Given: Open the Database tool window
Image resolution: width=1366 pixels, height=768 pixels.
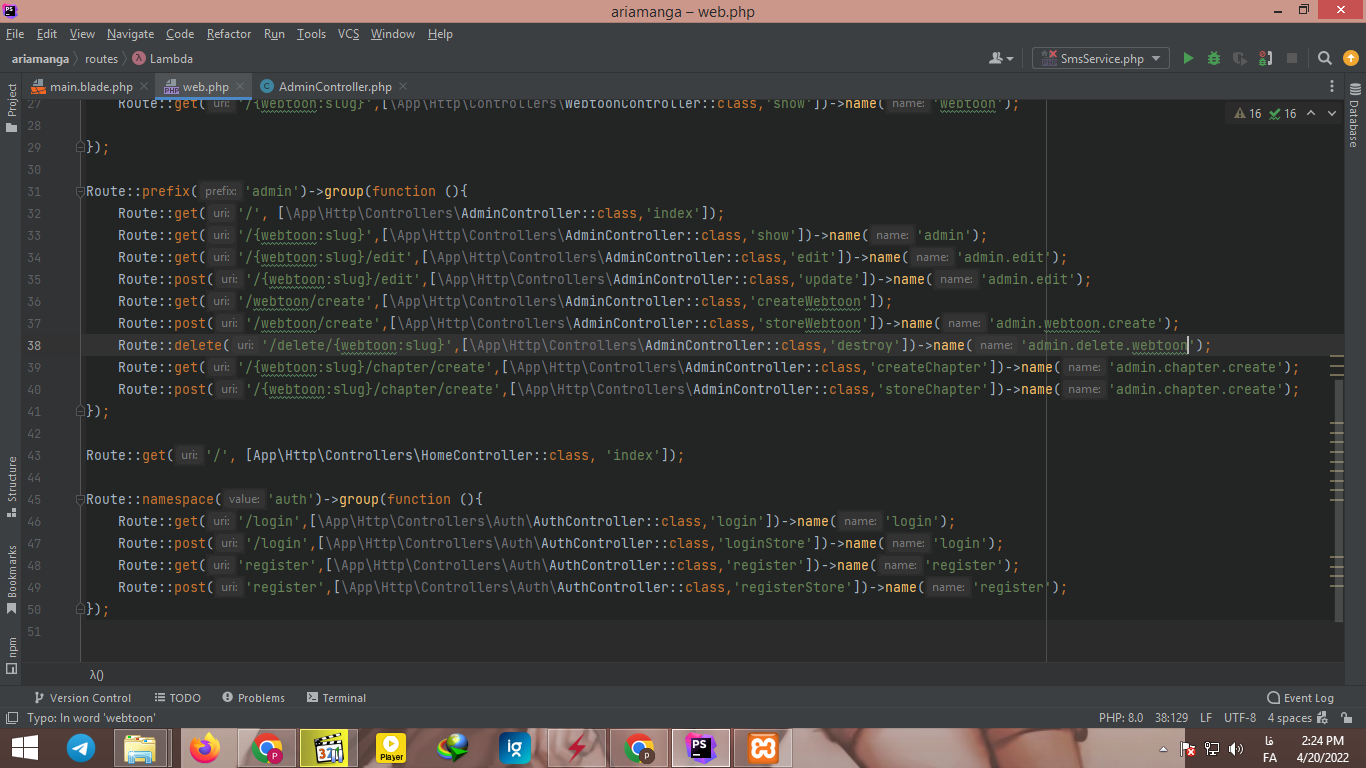Looking at the screenshot, I should coord(1354,123).
